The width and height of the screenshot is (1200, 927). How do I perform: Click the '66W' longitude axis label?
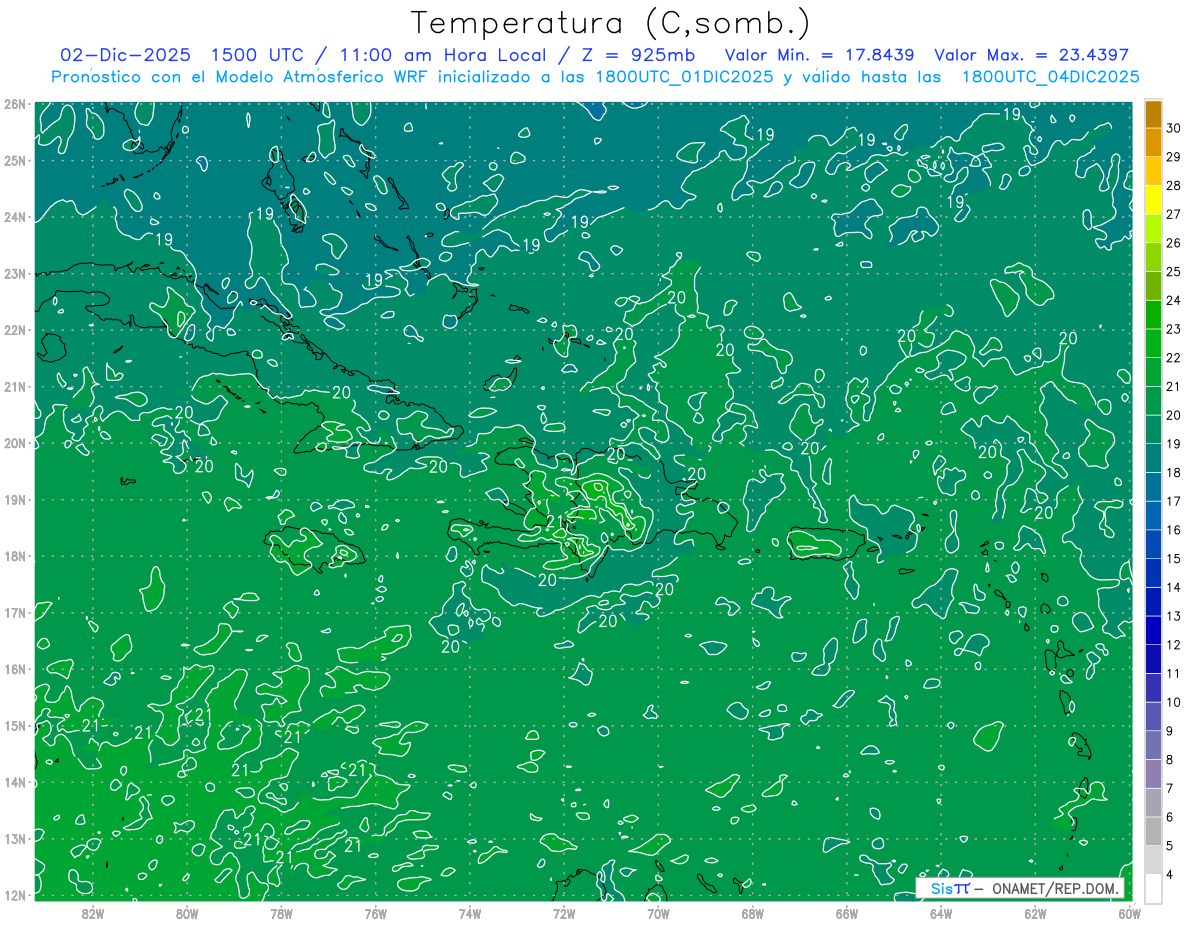pos(847,913)
